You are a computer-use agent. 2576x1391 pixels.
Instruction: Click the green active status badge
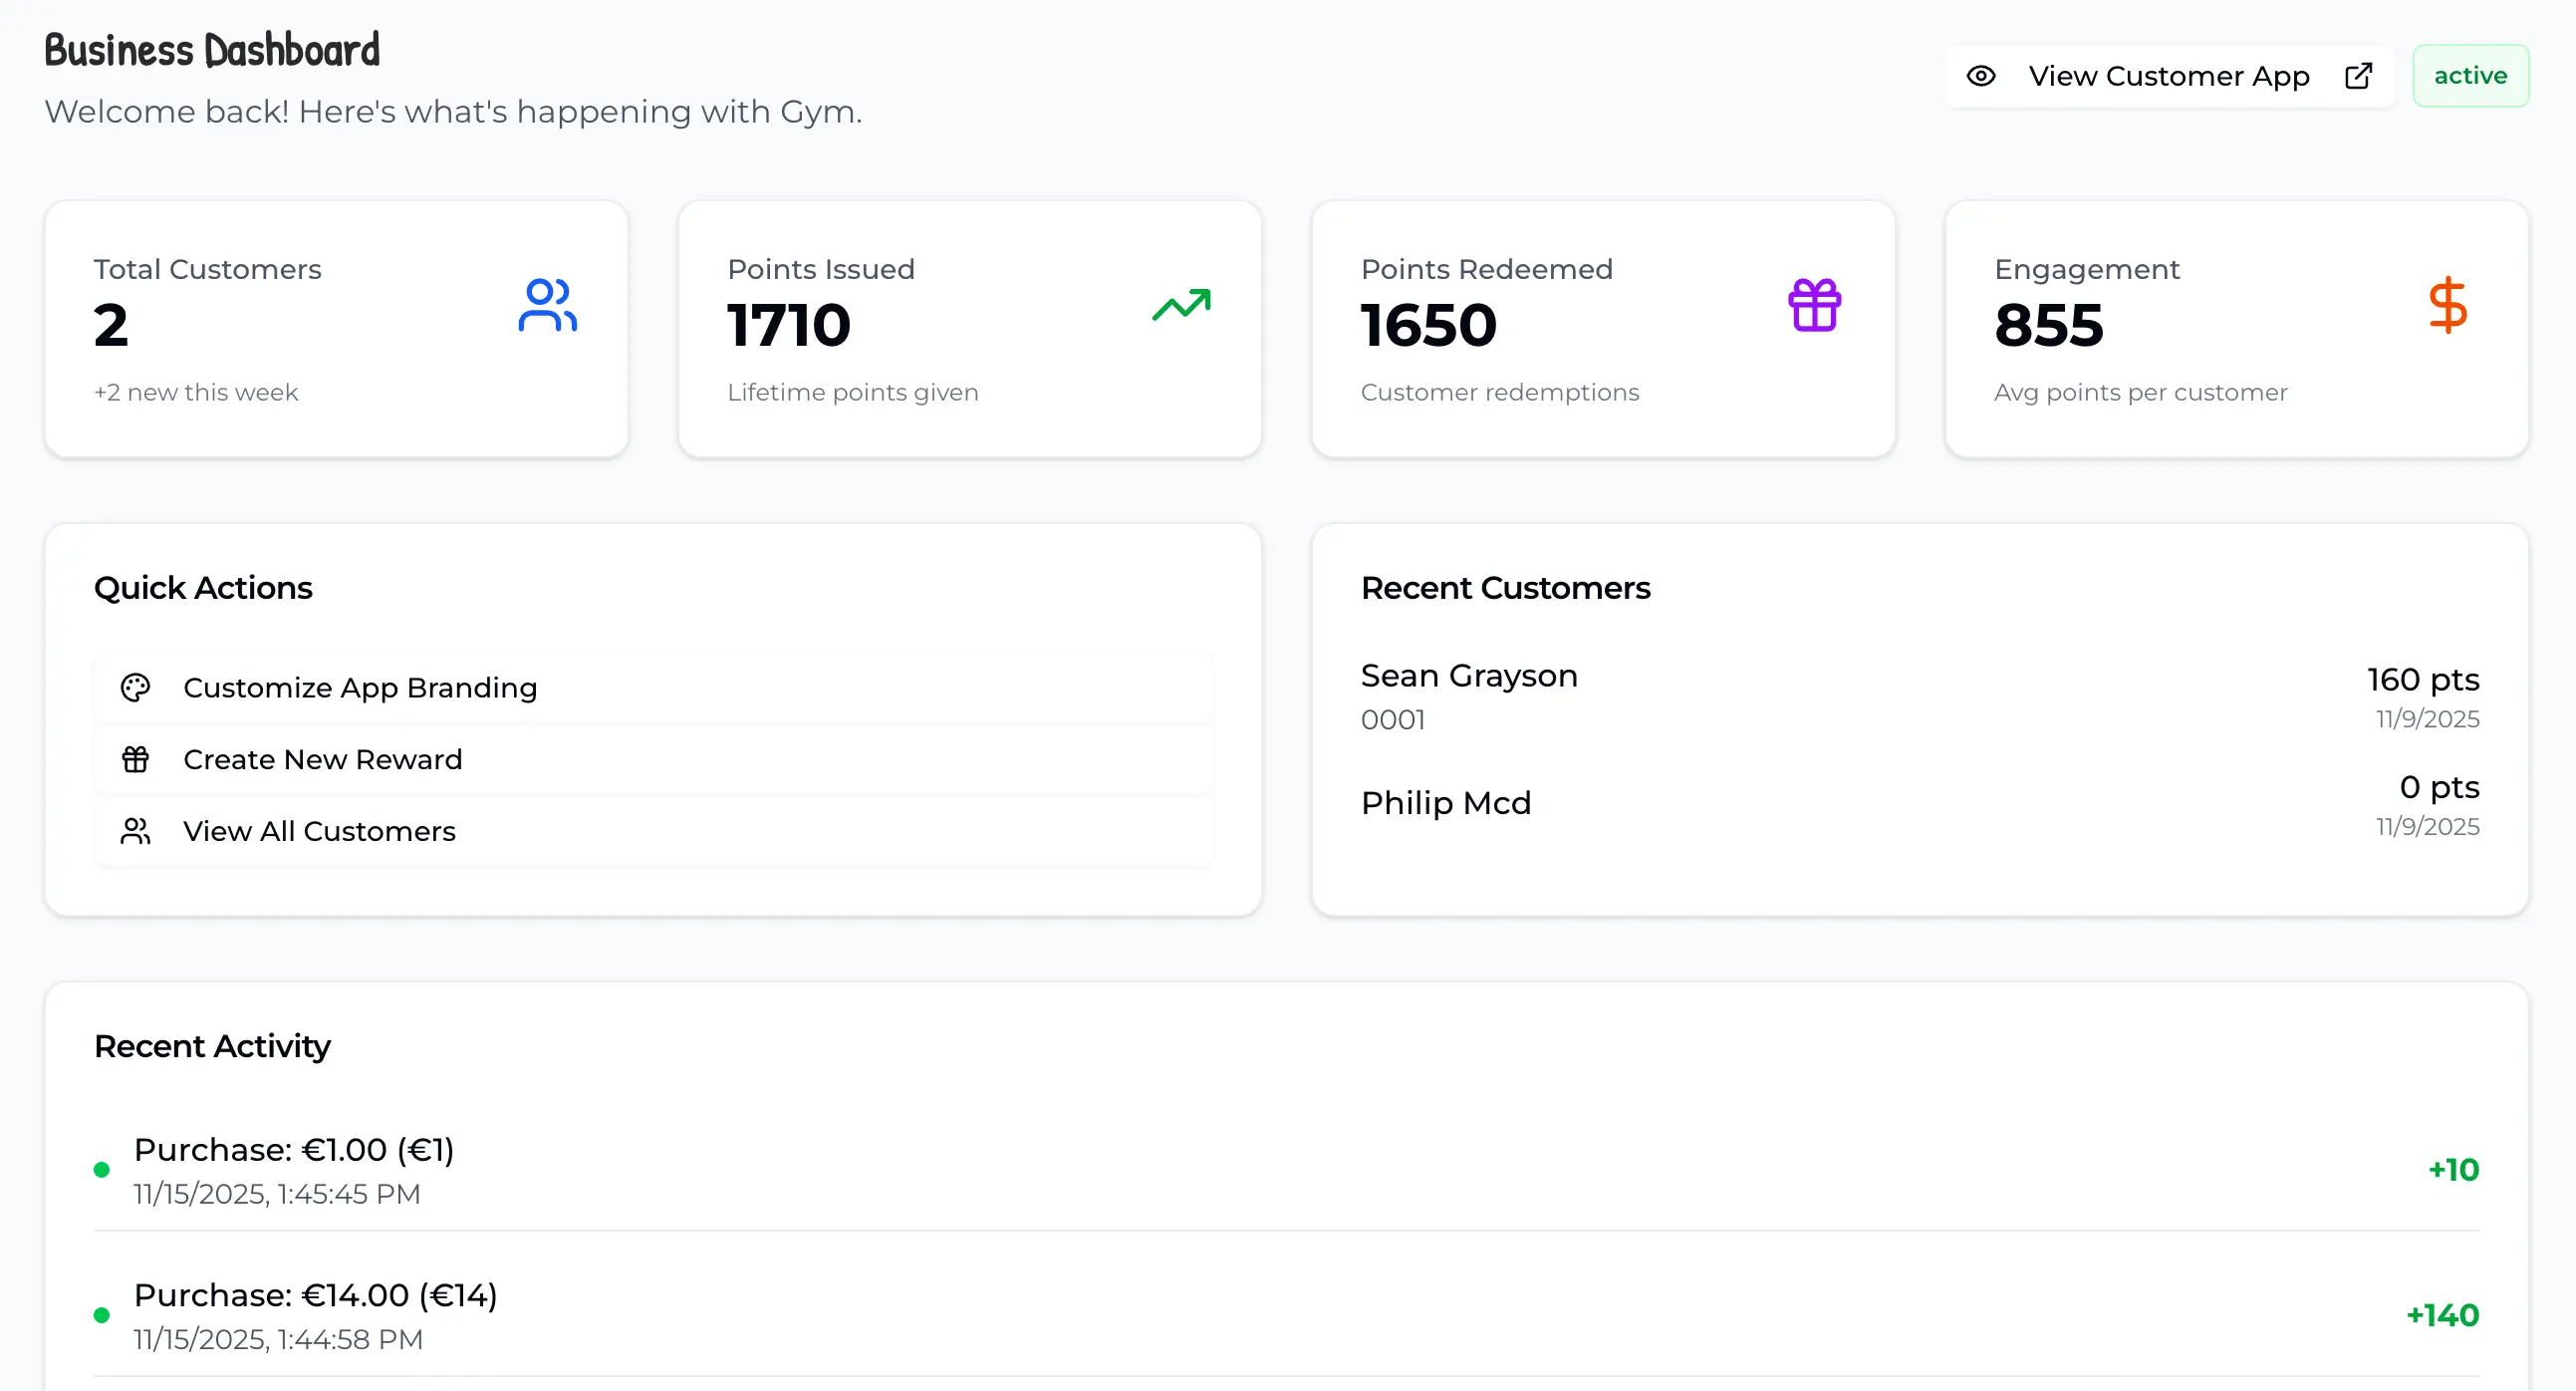pos(2470,76)
